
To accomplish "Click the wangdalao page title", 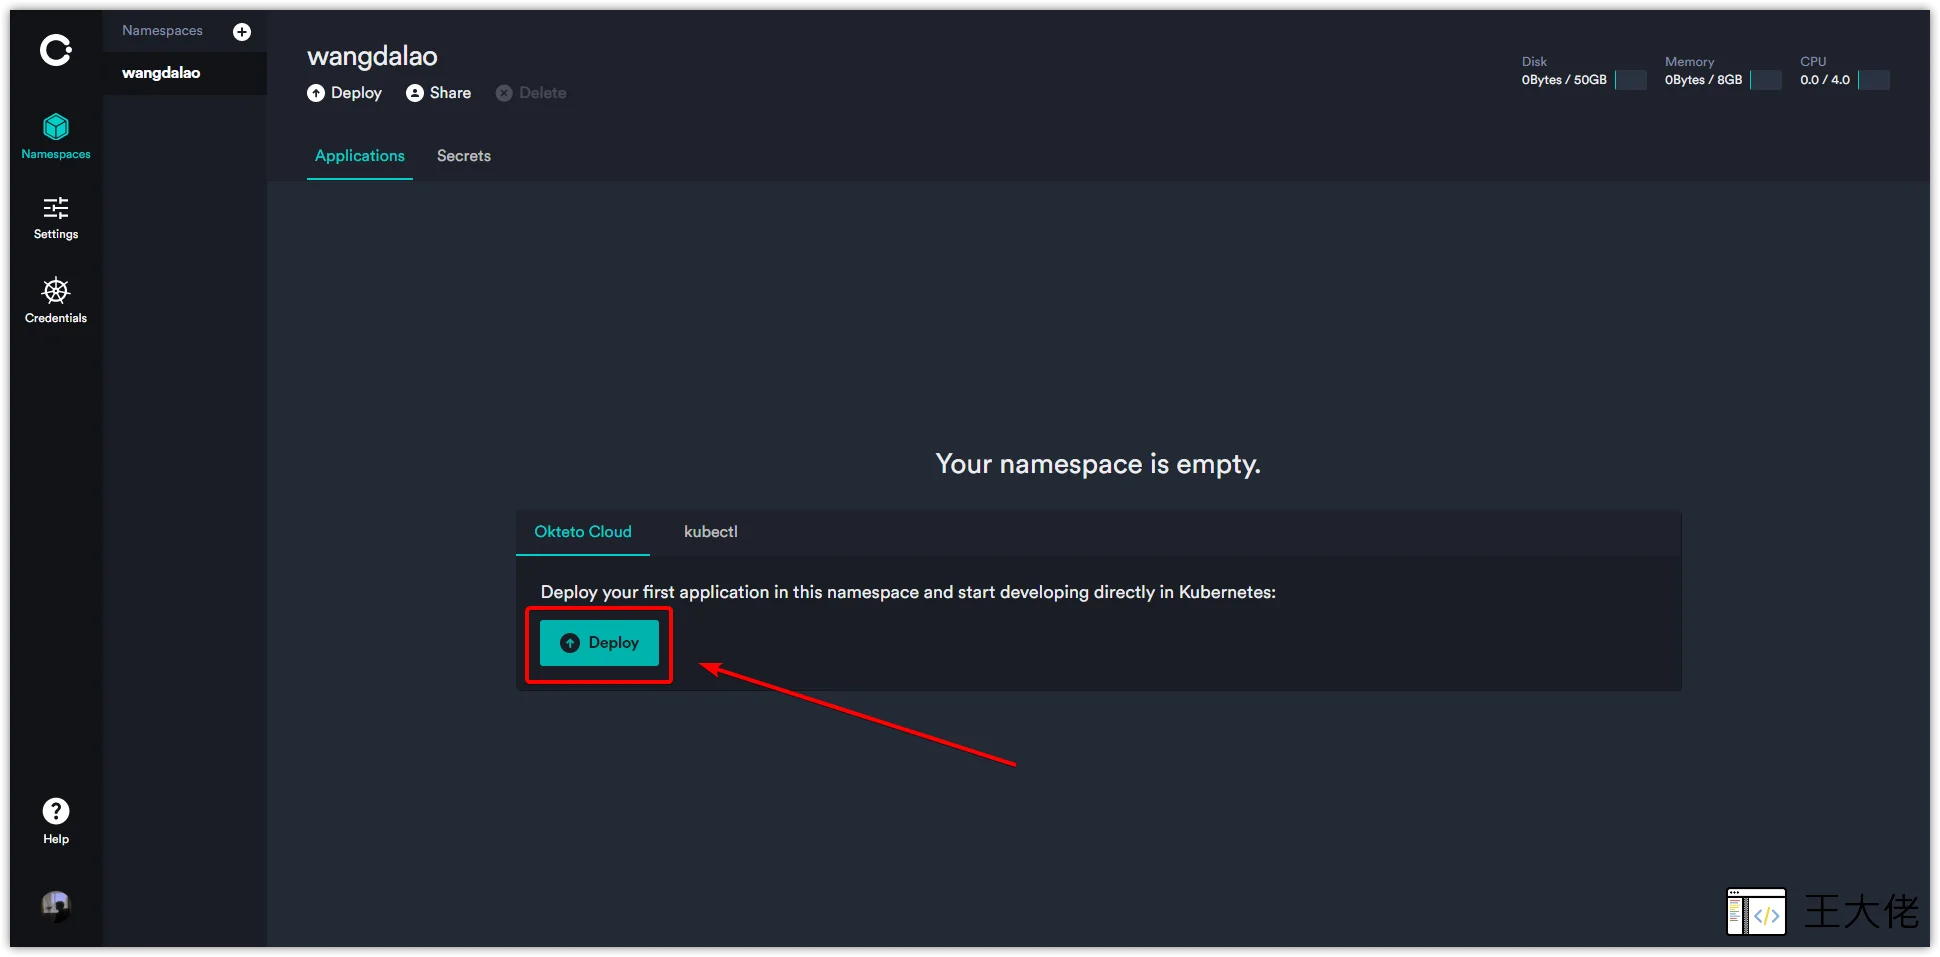I will coord(372,56).
